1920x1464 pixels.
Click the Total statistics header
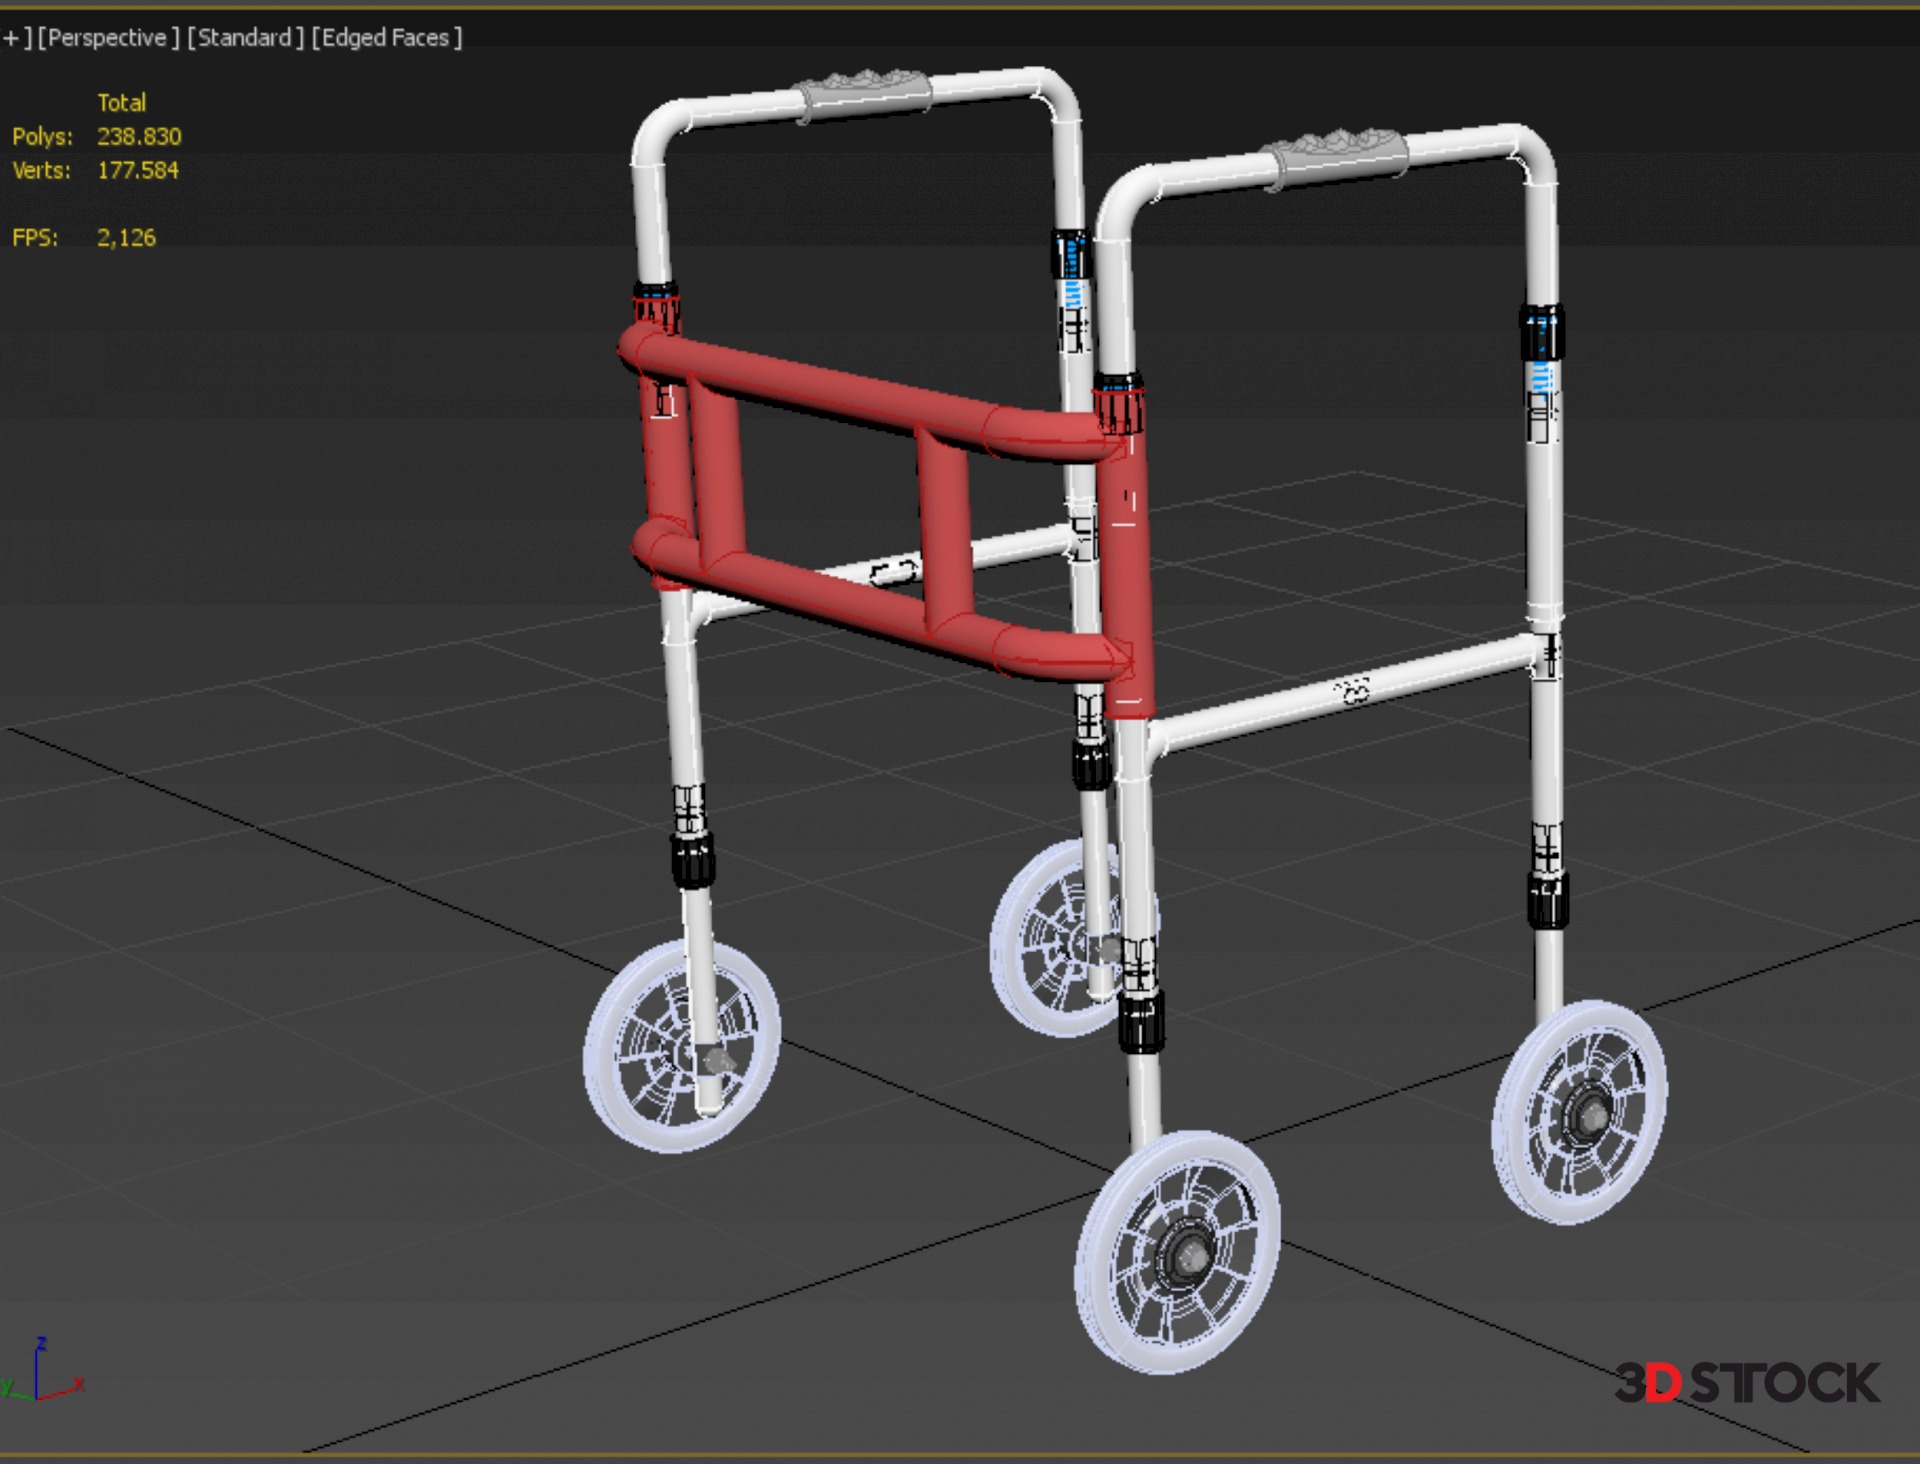click(121, 103)
